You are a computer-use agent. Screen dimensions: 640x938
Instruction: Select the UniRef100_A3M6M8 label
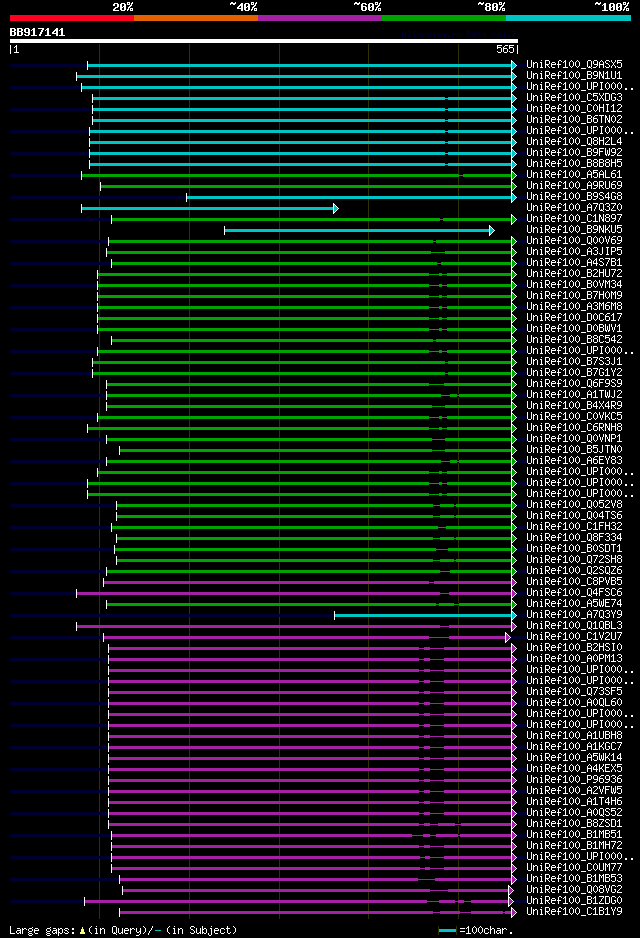click(574, 306)
